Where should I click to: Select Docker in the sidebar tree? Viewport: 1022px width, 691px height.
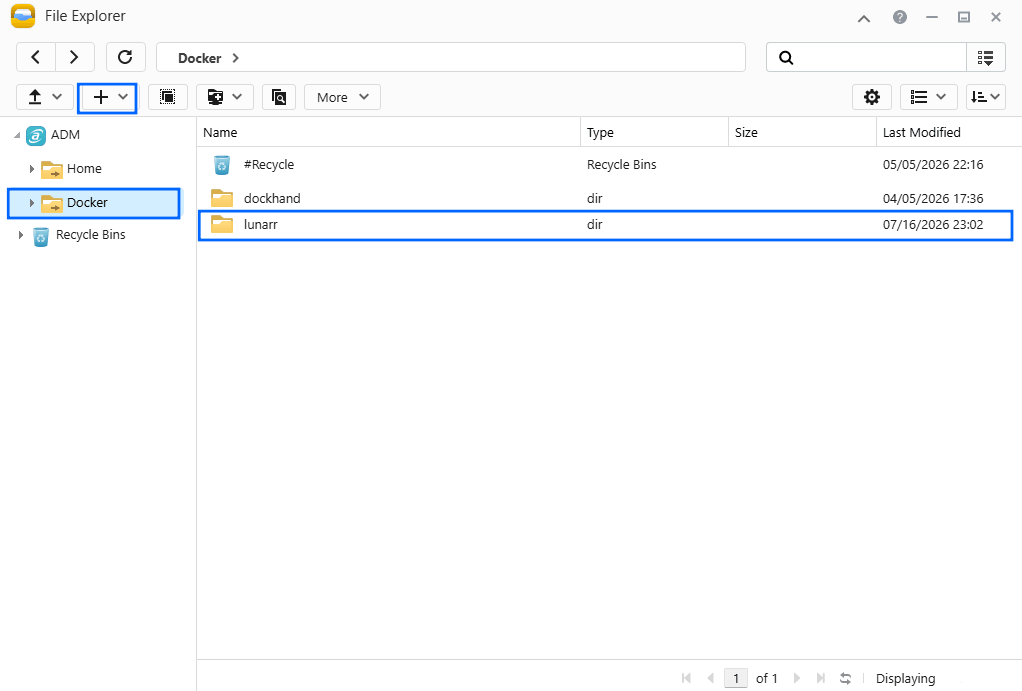(87, 203)
